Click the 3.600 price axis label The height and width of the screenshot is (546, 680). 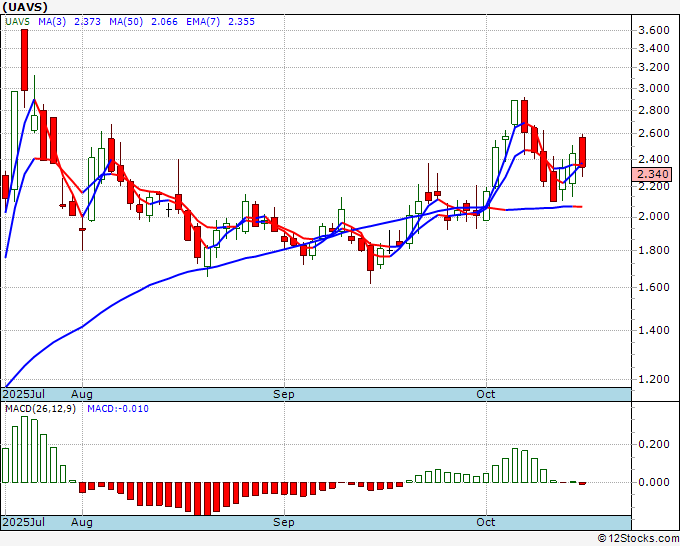(654, 30)
